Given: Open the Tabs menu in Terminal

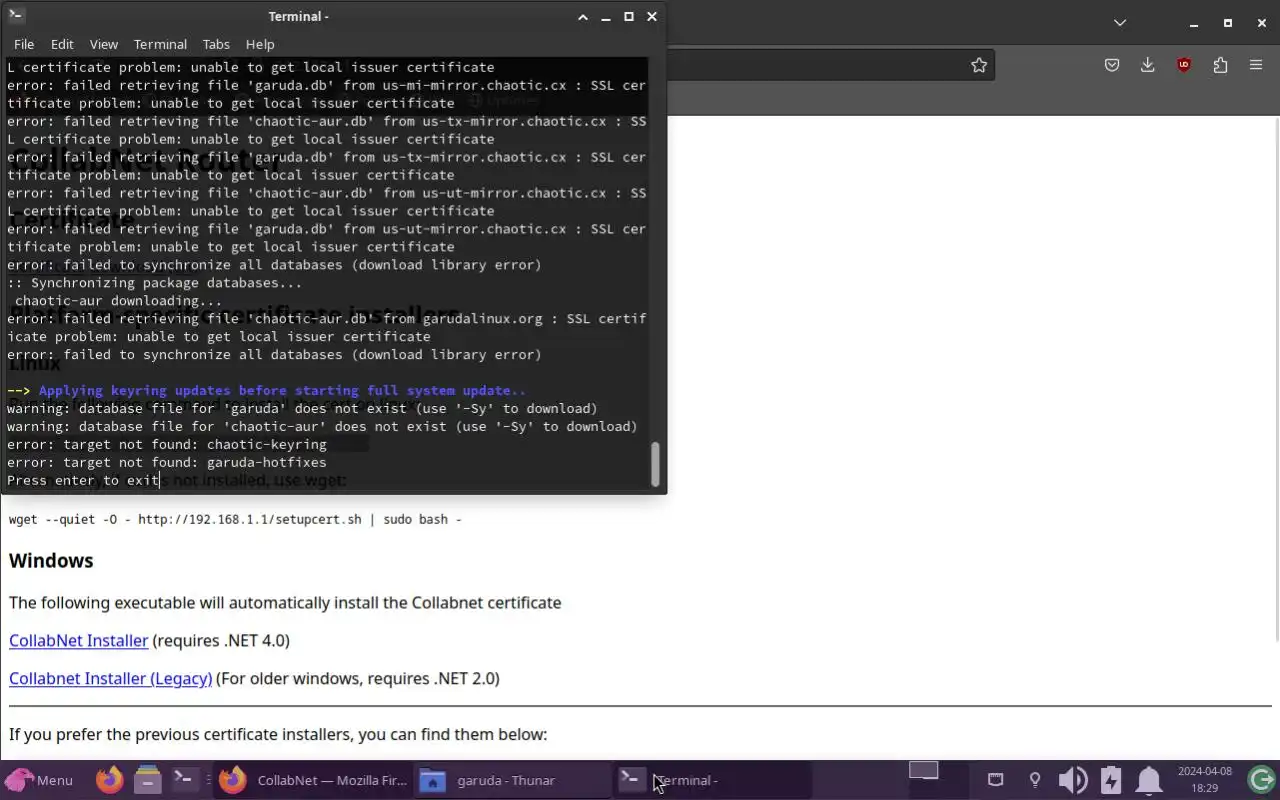Looking at the screenshot, I should click(216, 44).
